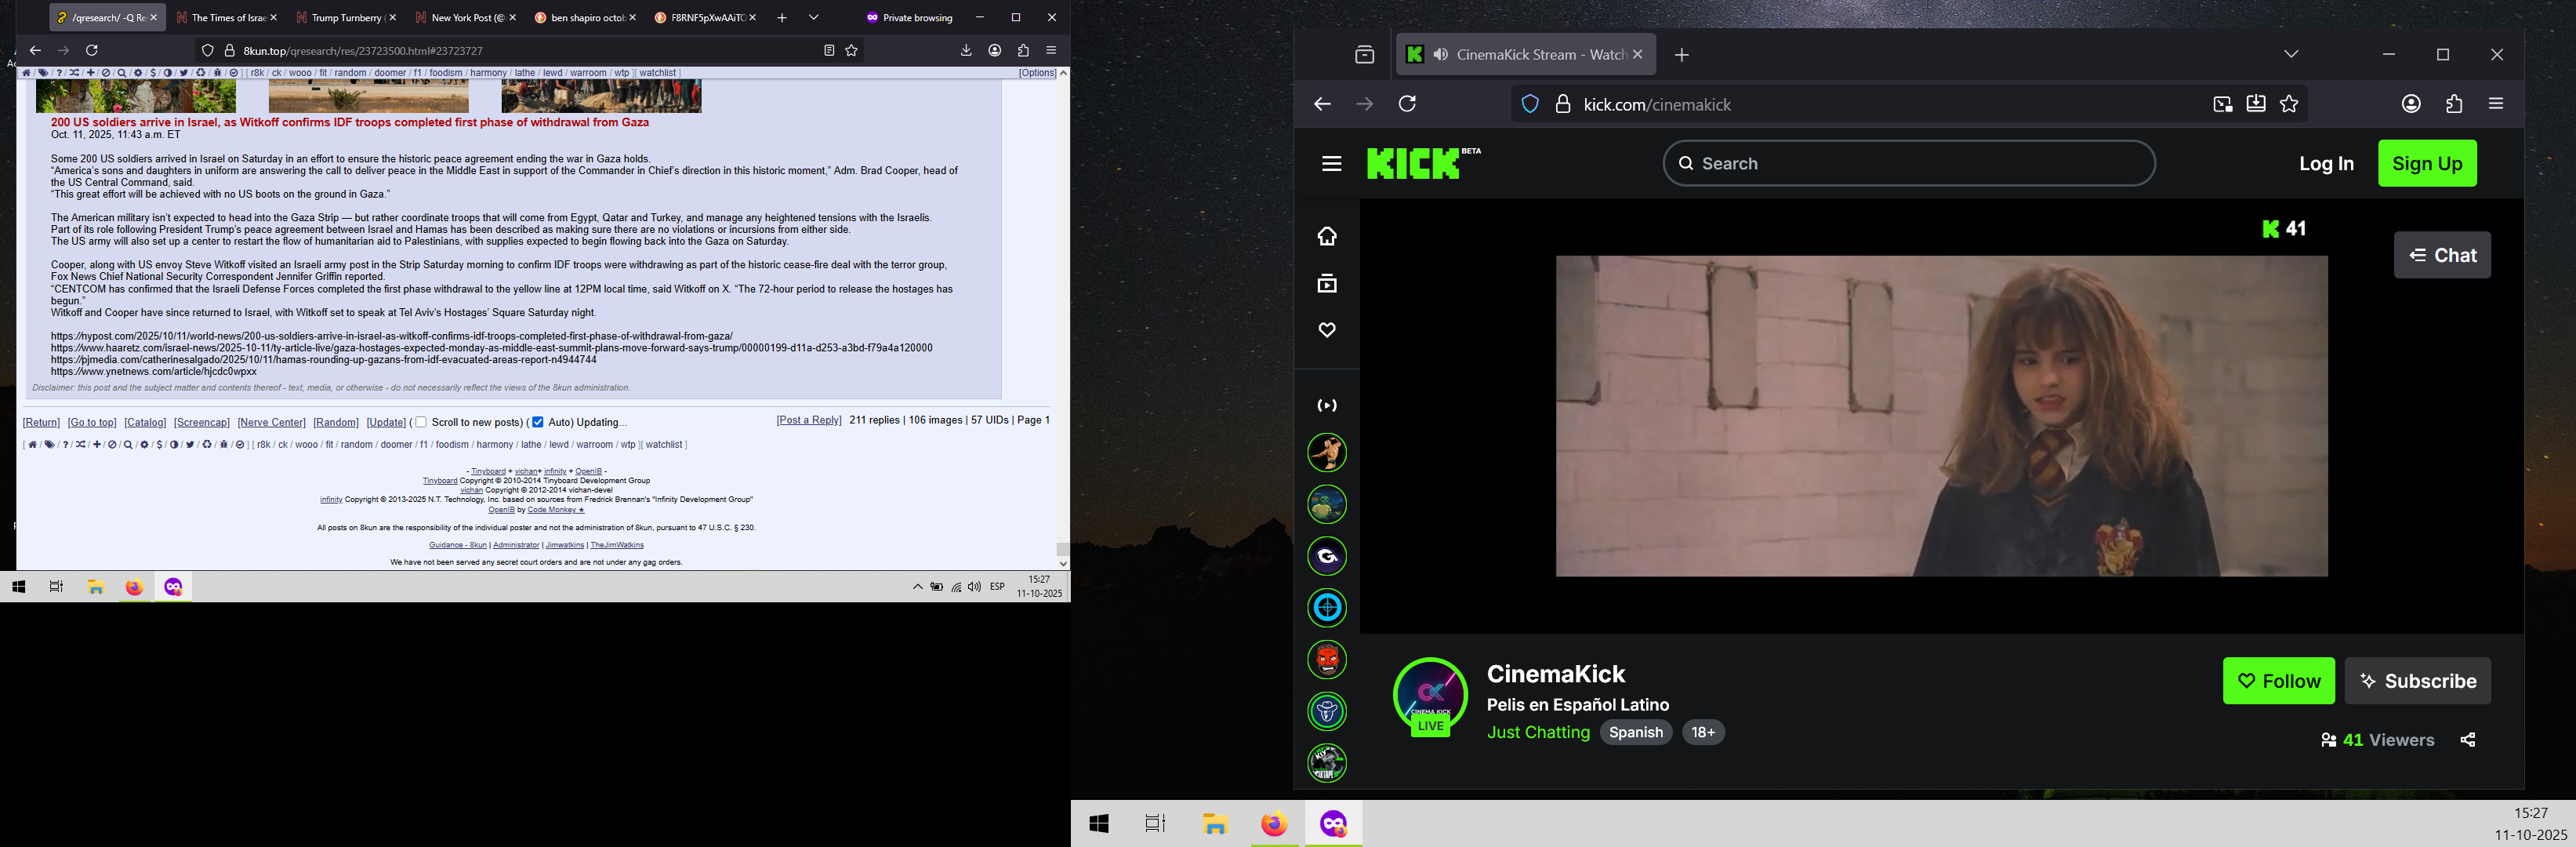The width and height of the screenshot is (2576, 847).
Task: Mute audio on CinemaKick Stream tab
Action: [1441, 55]
